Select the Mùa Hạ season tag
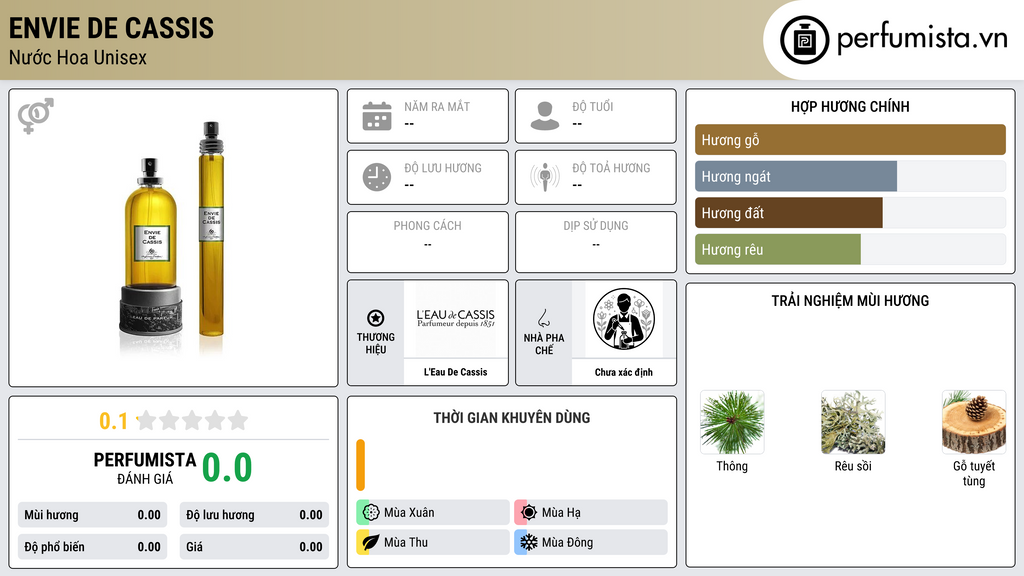1024x576 pixels. (x=591, y=513)
